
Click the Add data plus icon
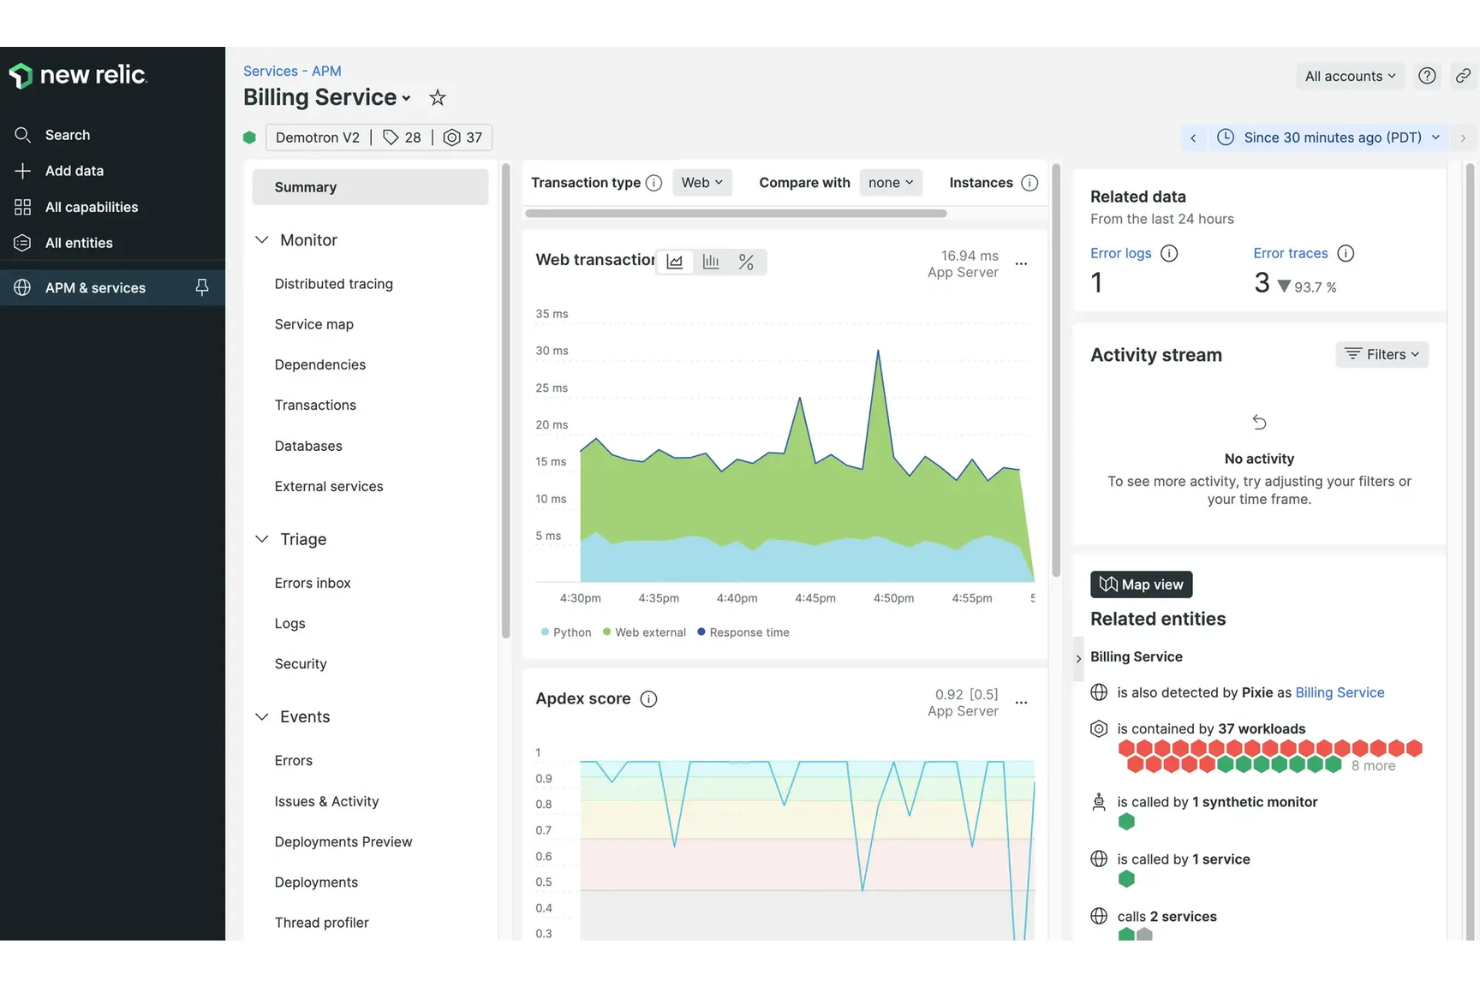coord(22,170)
